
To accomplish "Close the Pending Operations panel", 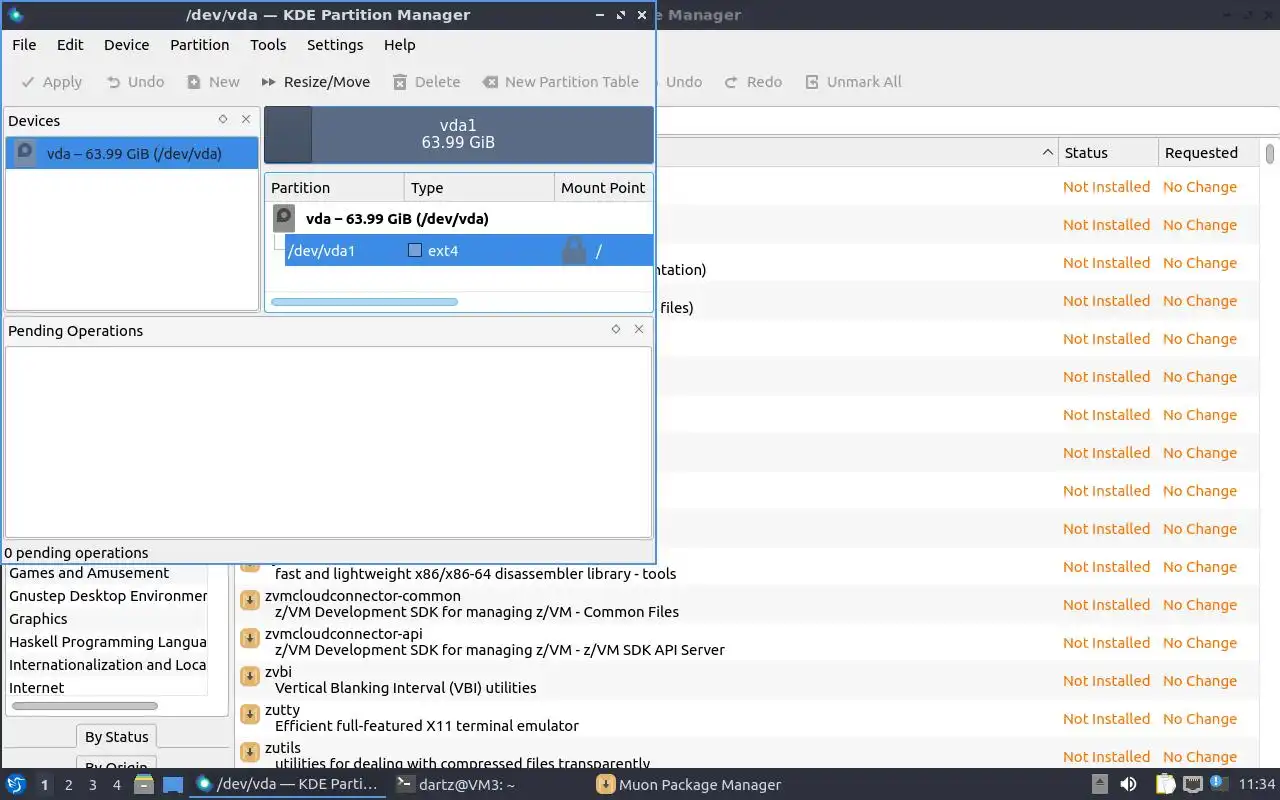I will [639, 329].
